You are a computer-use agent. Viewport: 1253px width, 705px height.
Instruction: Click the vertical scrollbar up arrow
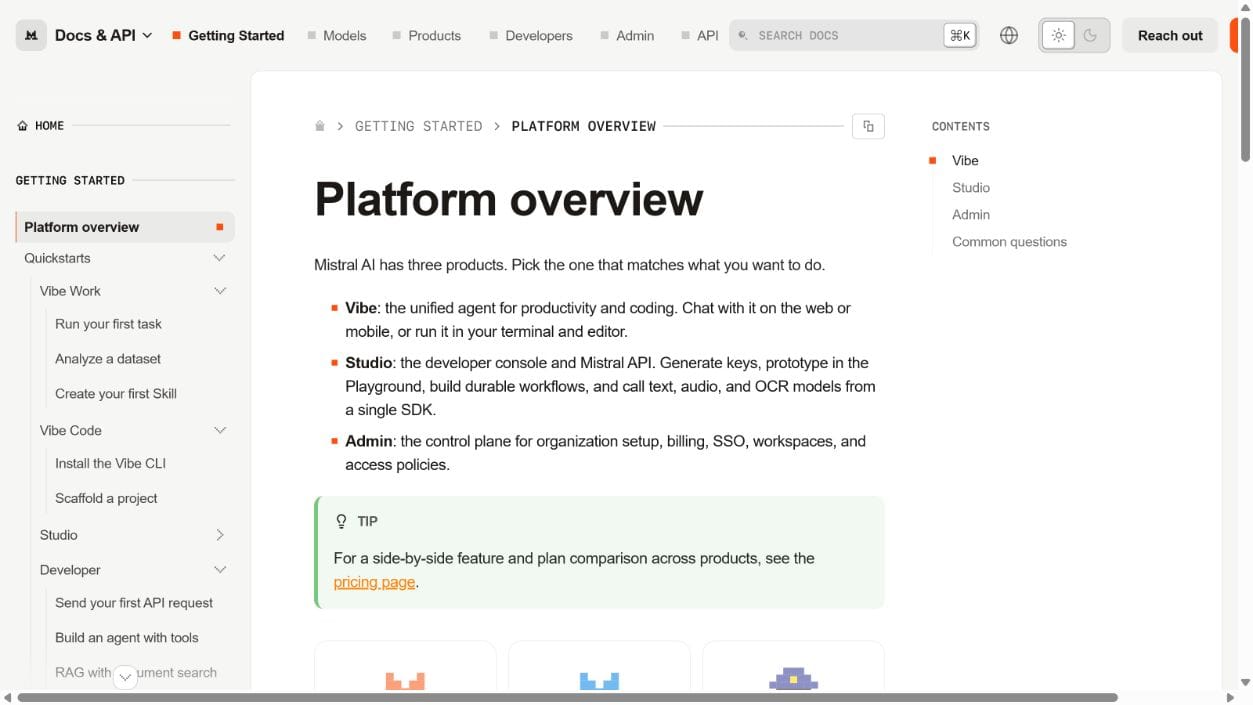coord(1245,8)
